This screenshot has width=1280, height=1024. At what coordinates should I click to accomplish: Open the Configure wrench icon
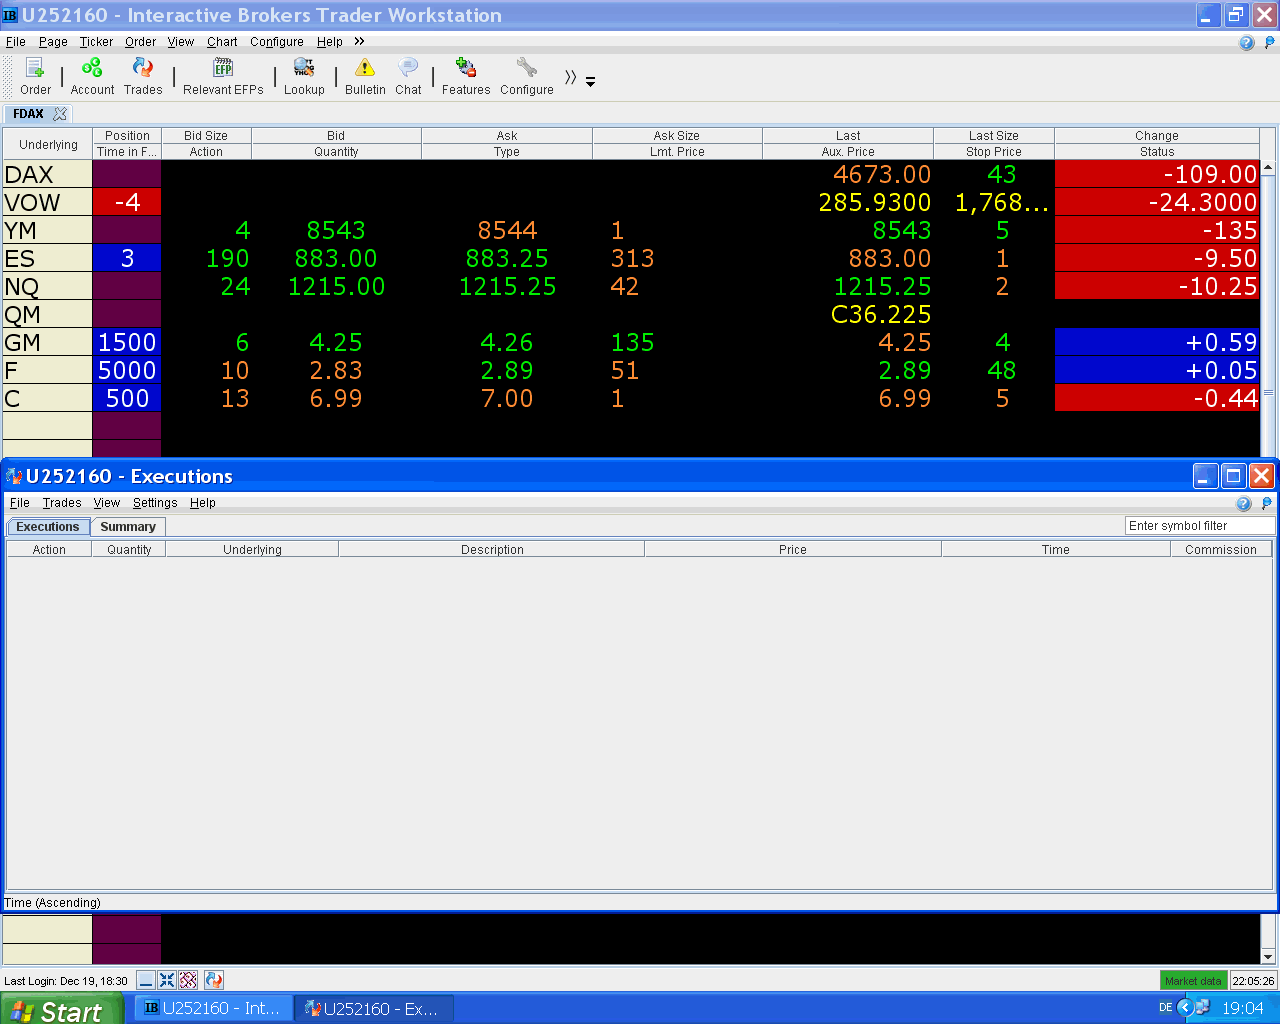[x=526, y=67]
